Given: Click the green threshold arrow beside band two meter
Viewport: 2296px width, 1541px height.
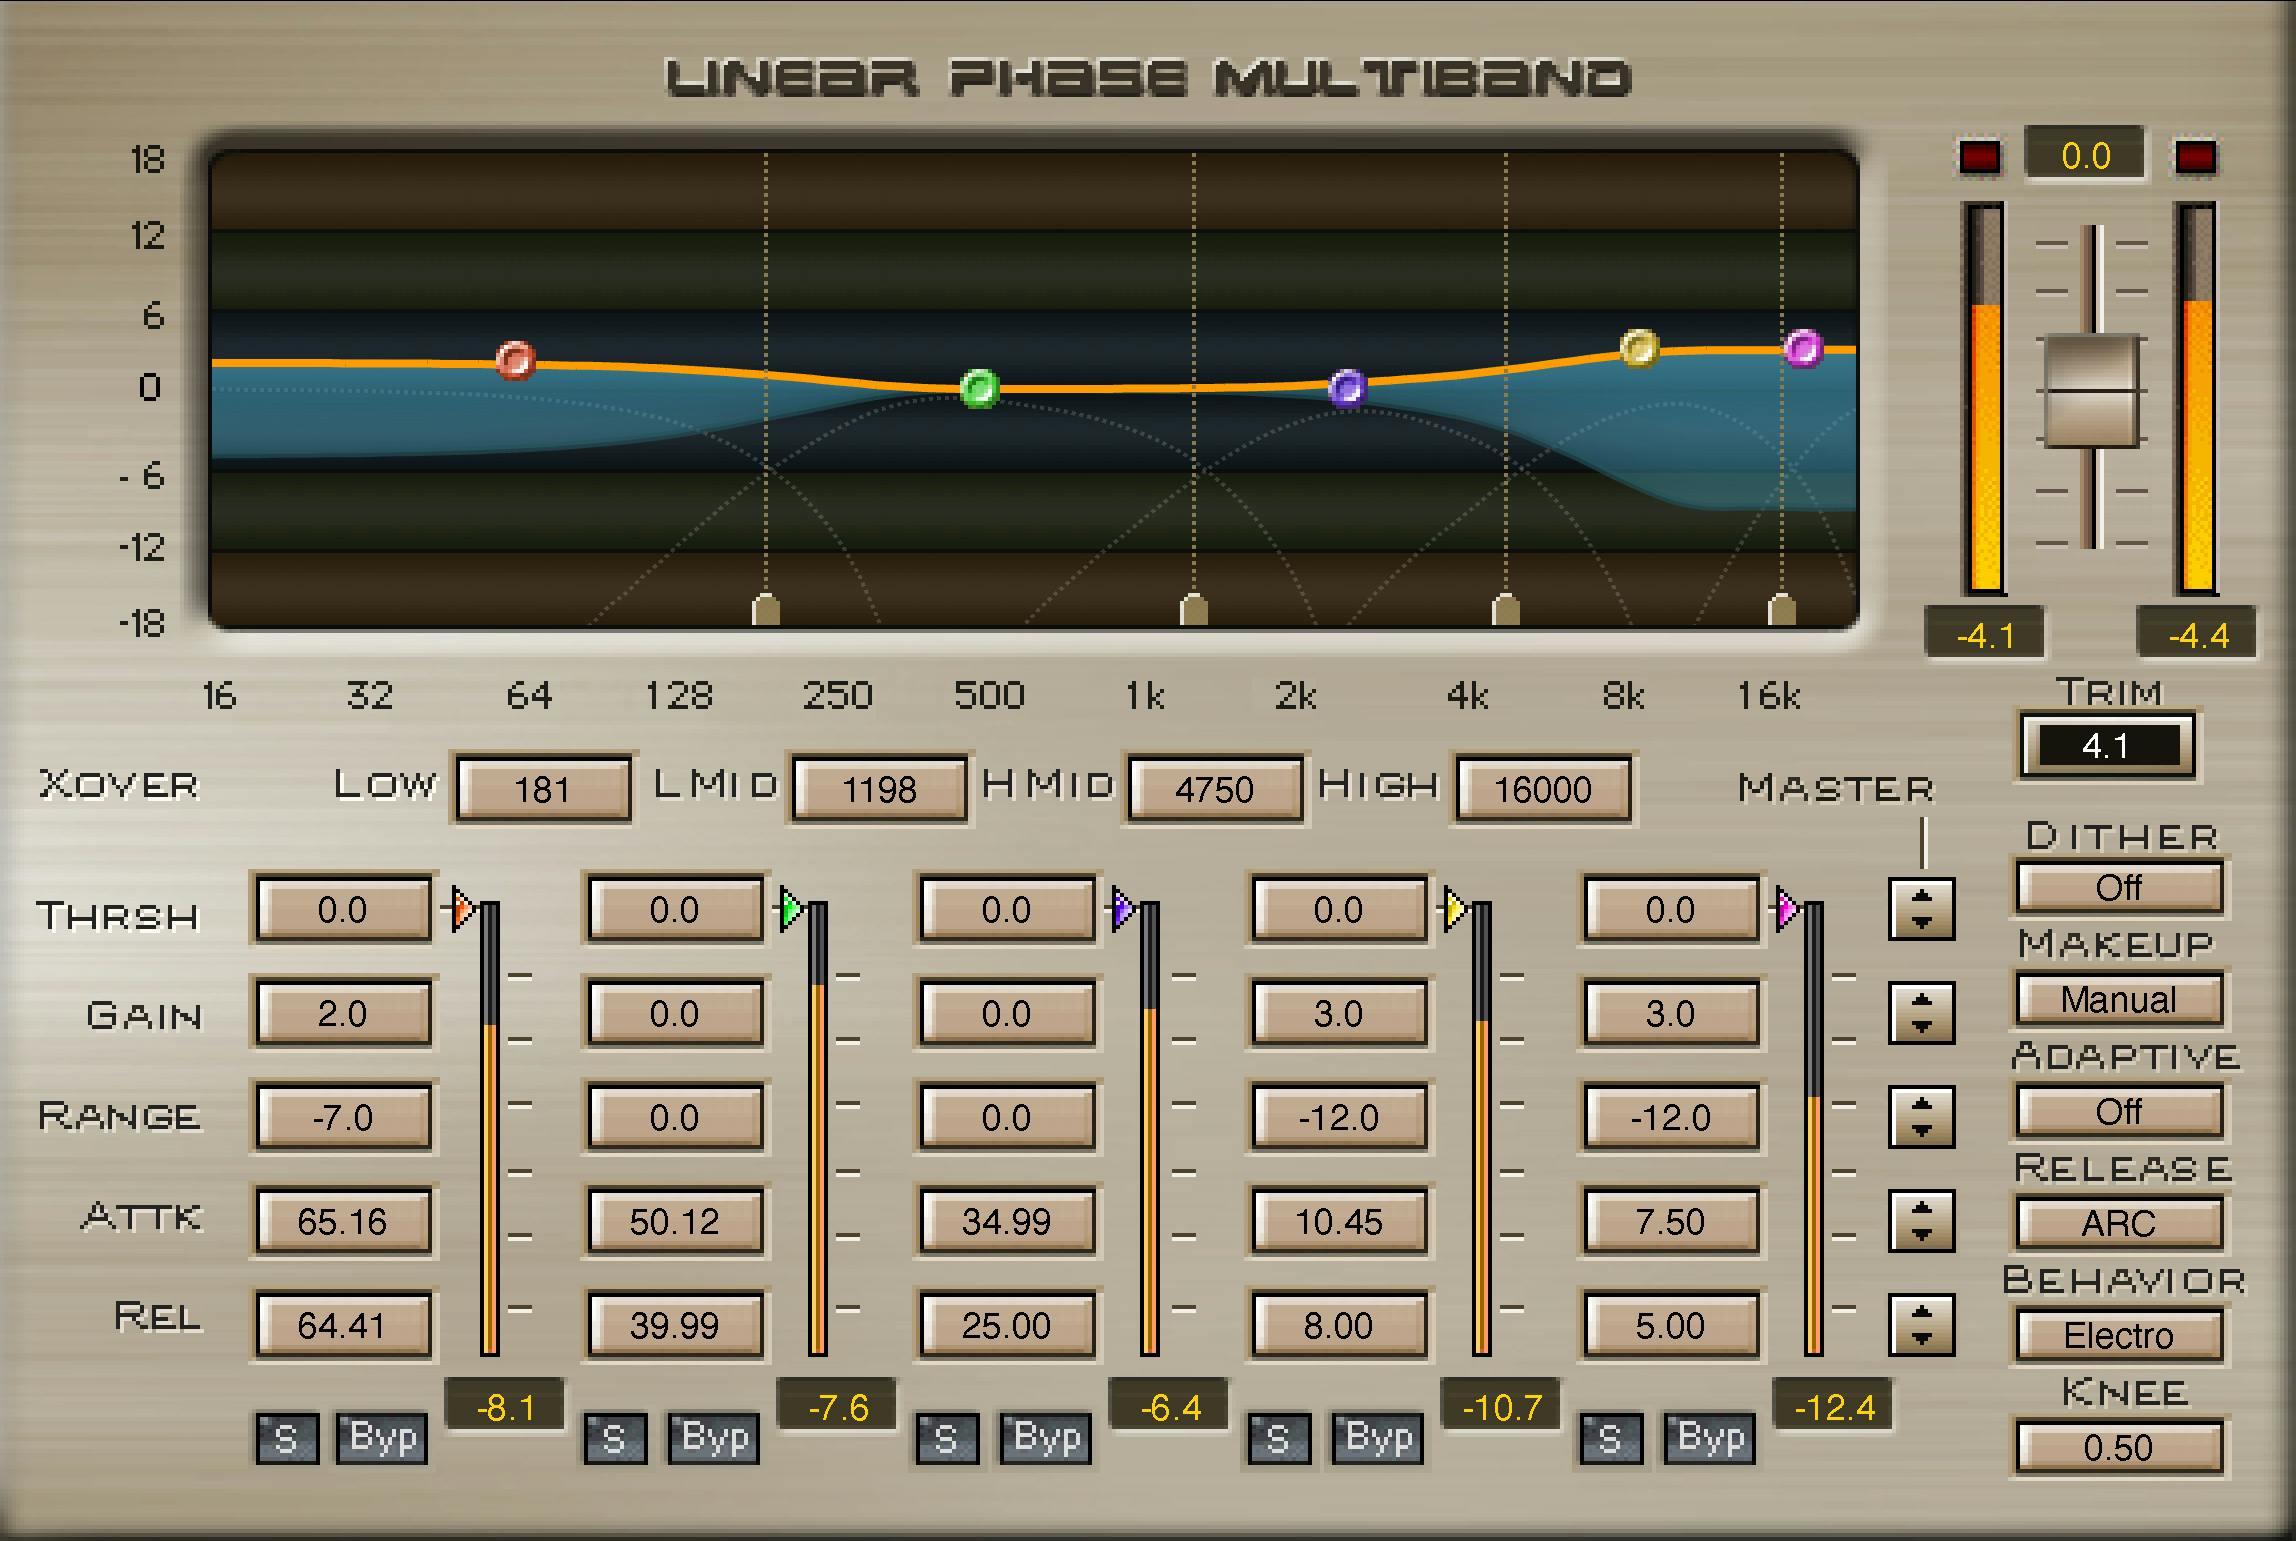Looking at the screenshot, I should (791, 910).
